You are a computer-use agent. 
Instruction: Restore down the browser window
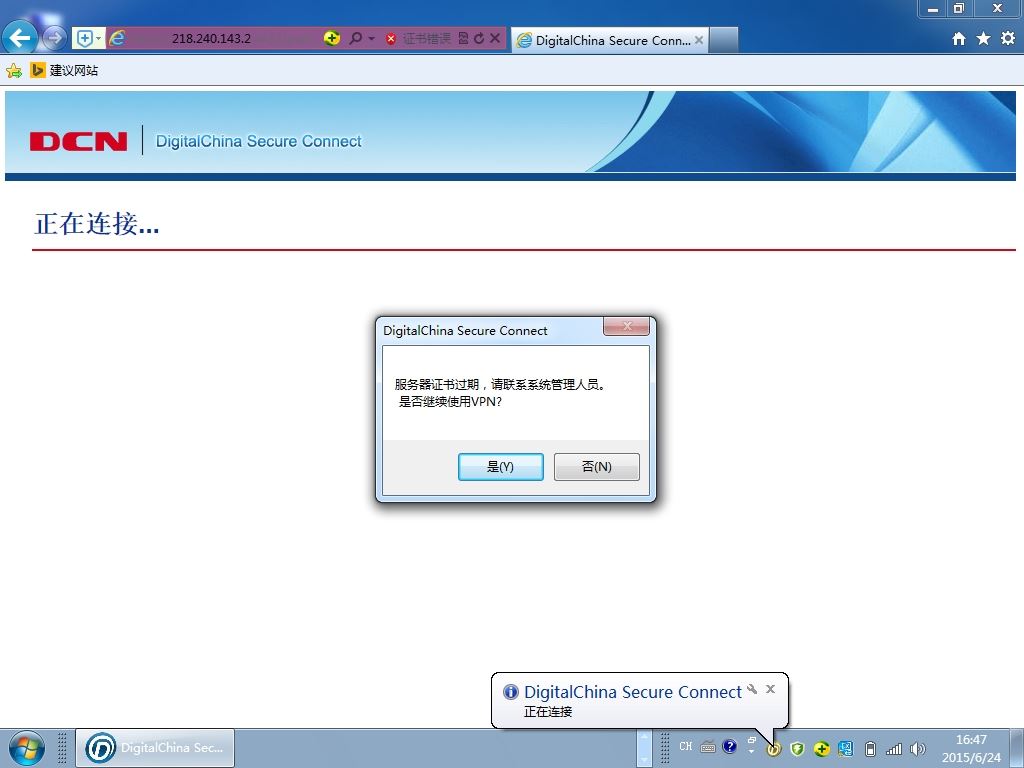pos(959,8)
